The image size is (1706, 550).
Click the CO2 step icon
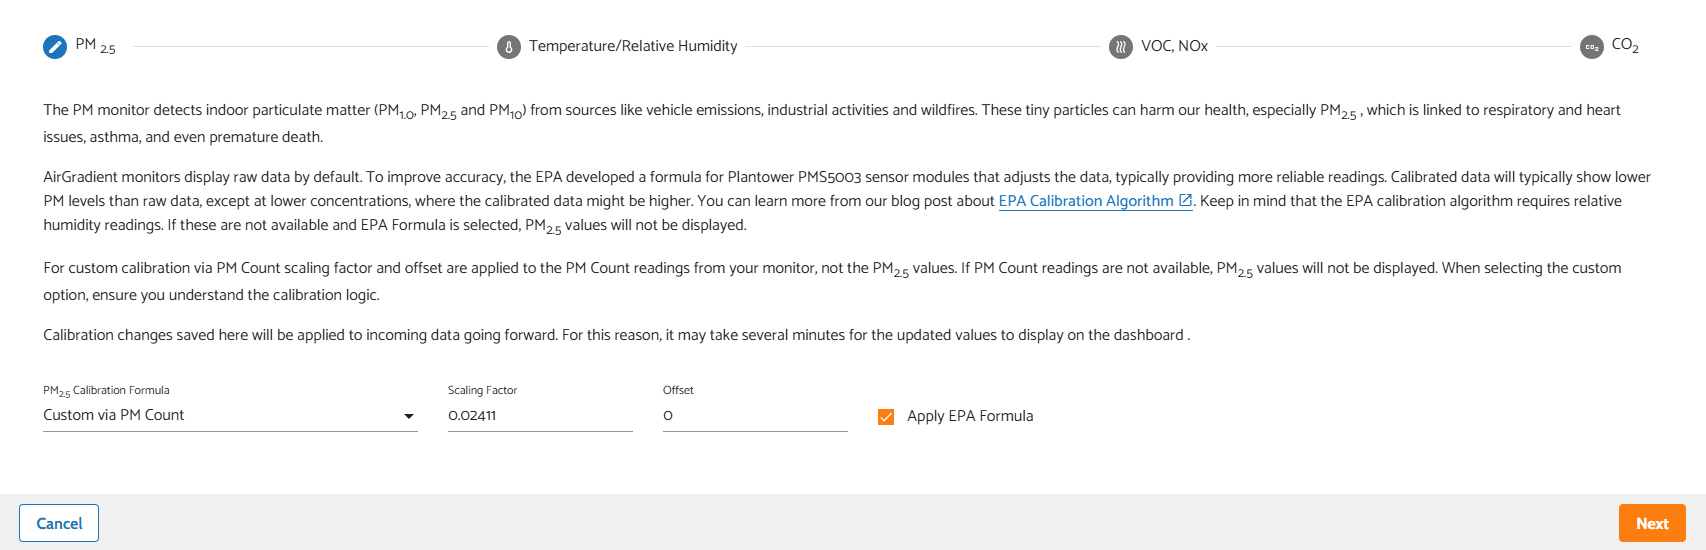pyautogui.click(x=1592, y=47)
